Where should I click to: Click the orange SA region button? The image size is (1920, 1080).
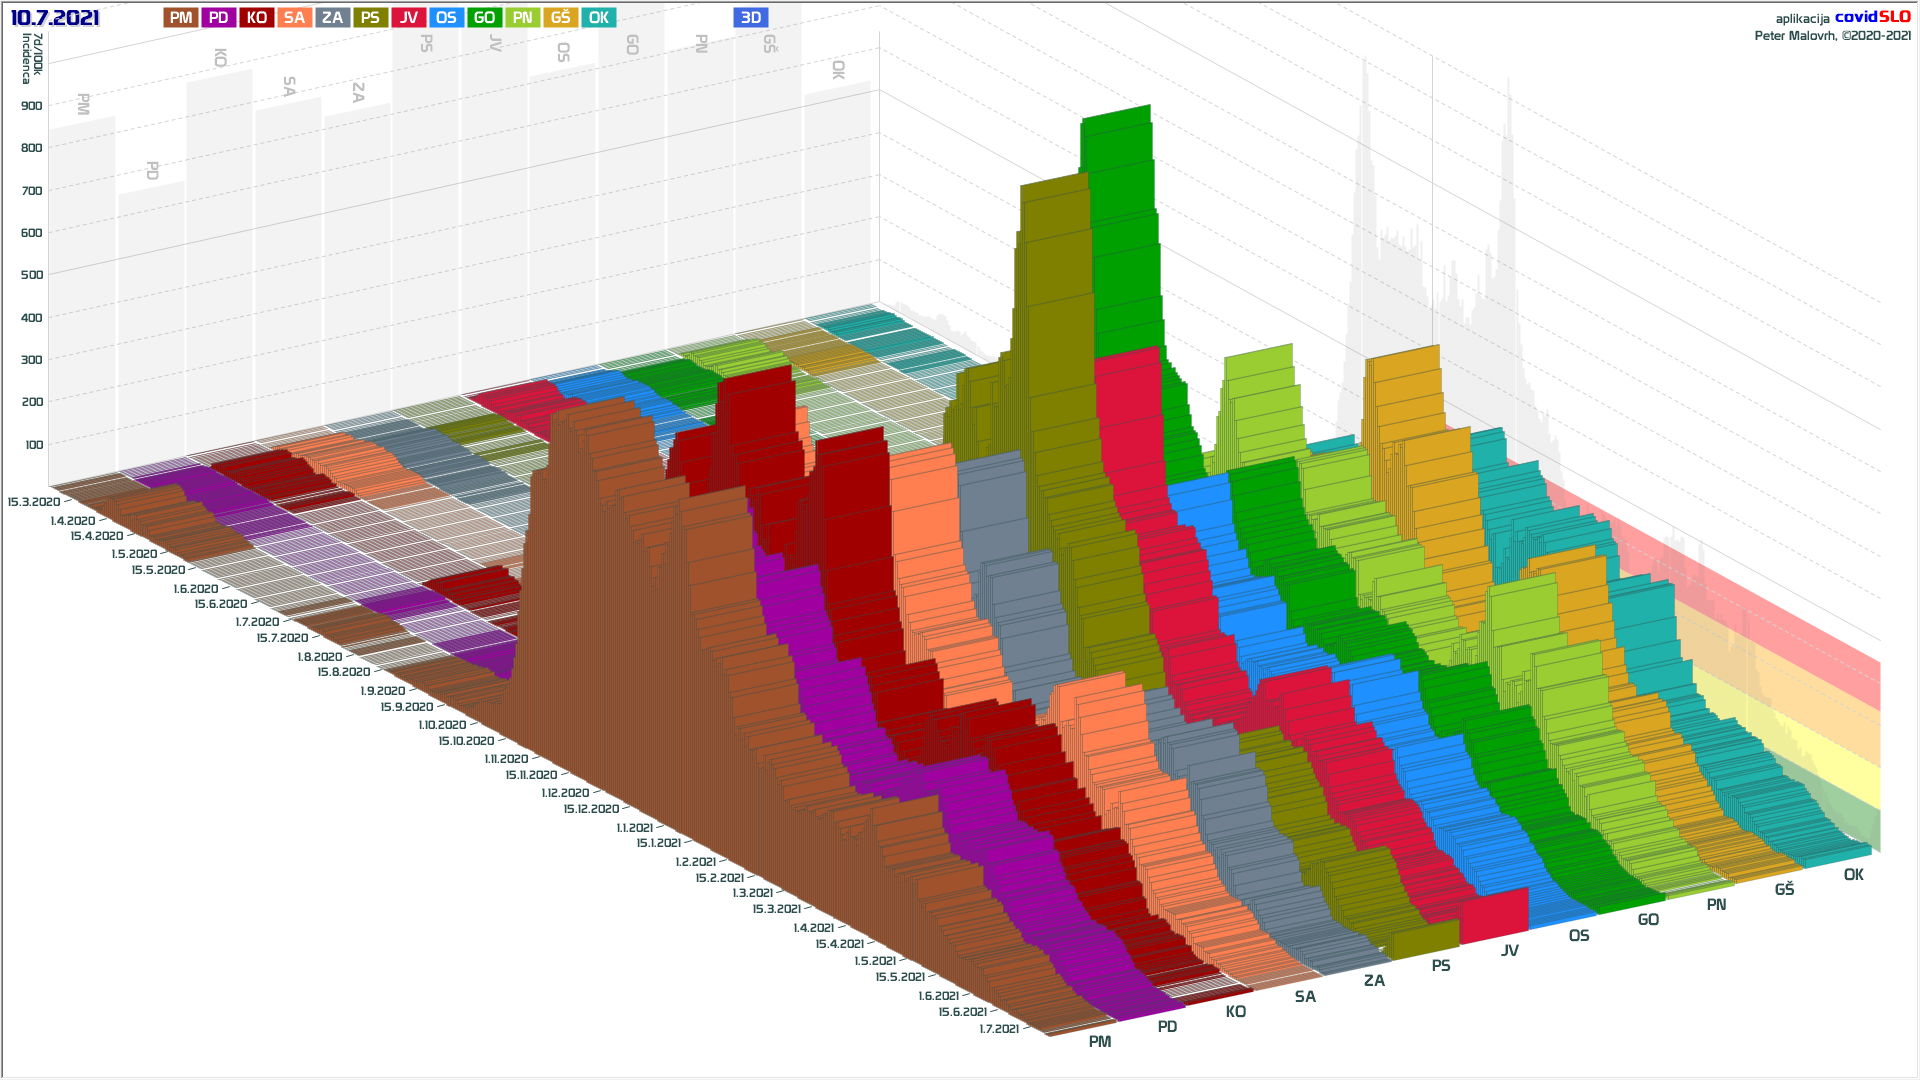[294, 17]
